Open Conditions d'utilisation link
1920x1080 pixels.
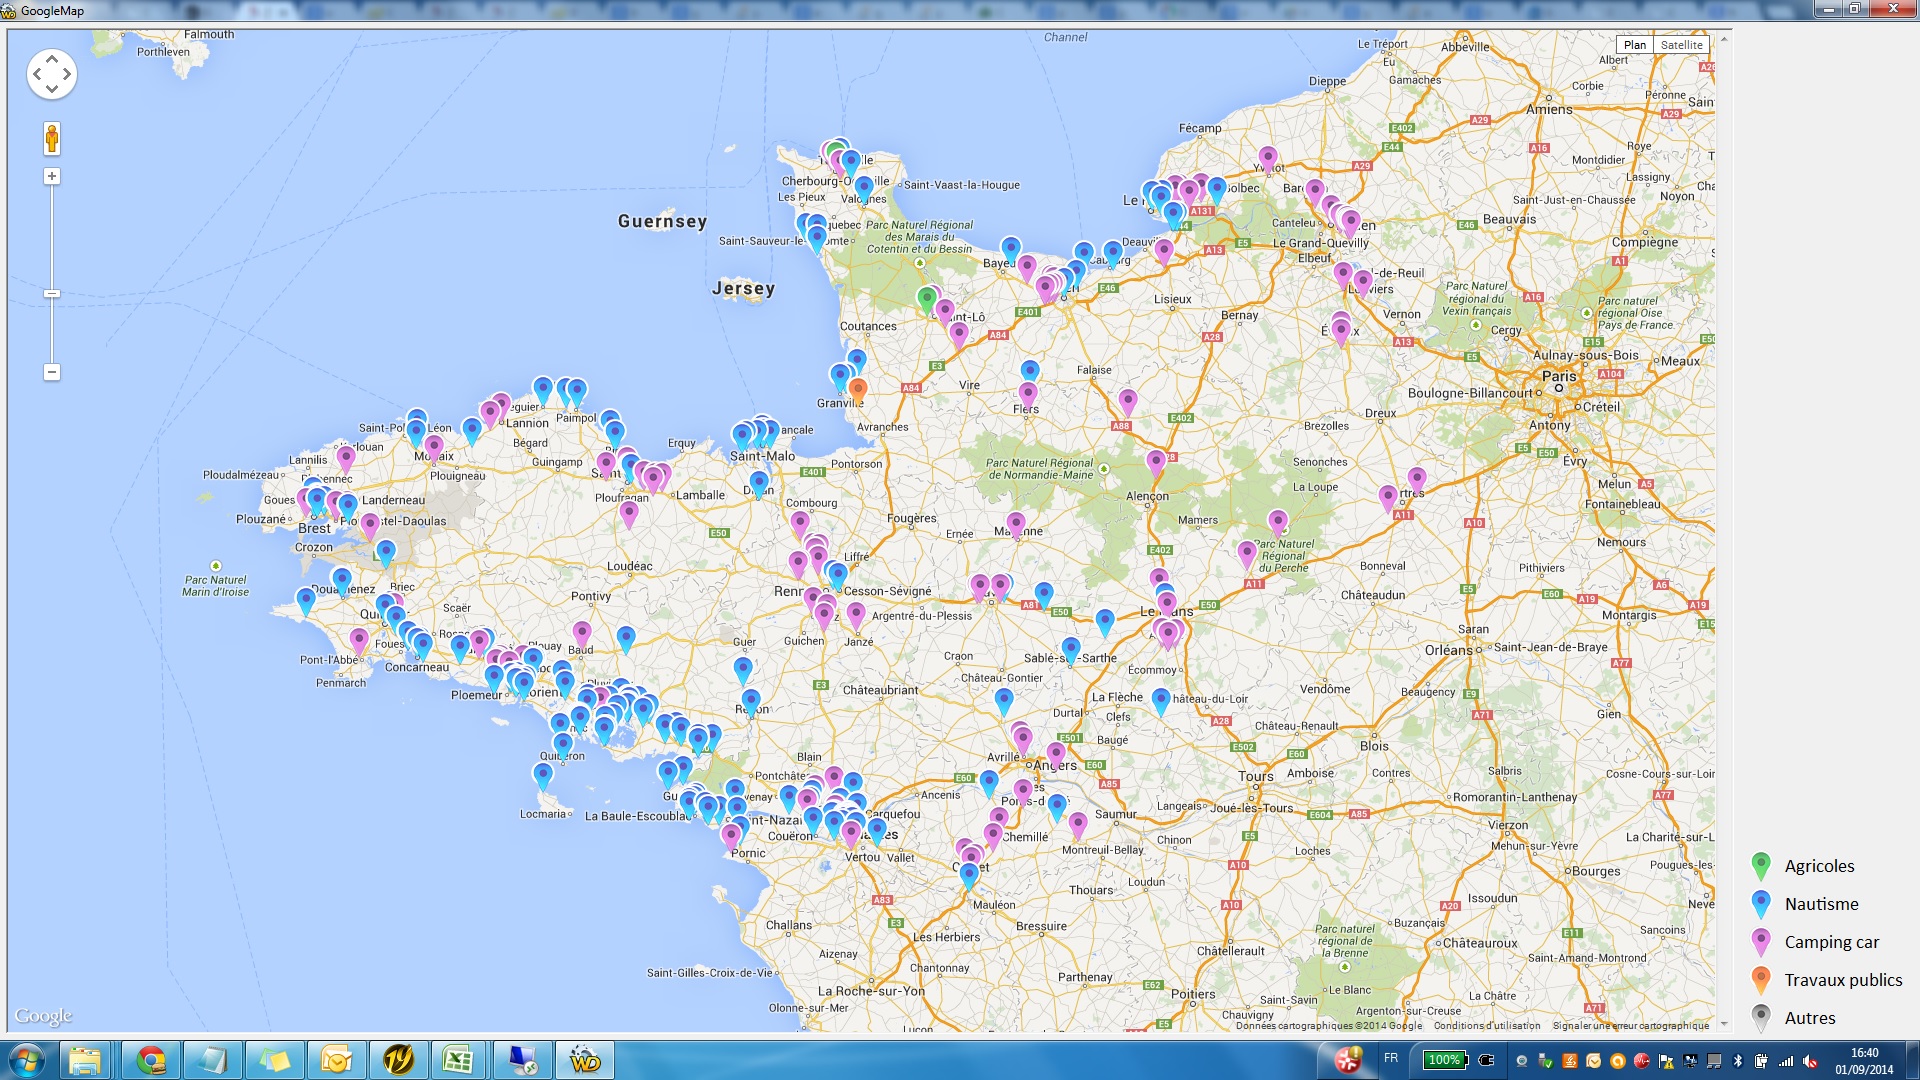[1487, 1025]
